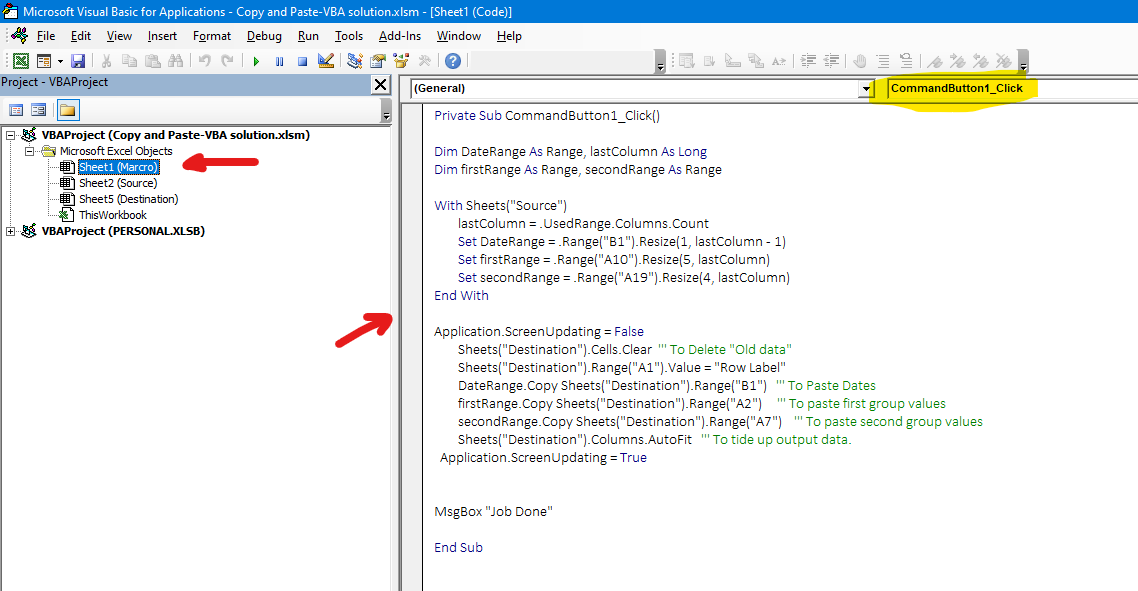Open the Toolbox icon
This screenshot has height=591, width=1138.
click(x=425, y=62)
